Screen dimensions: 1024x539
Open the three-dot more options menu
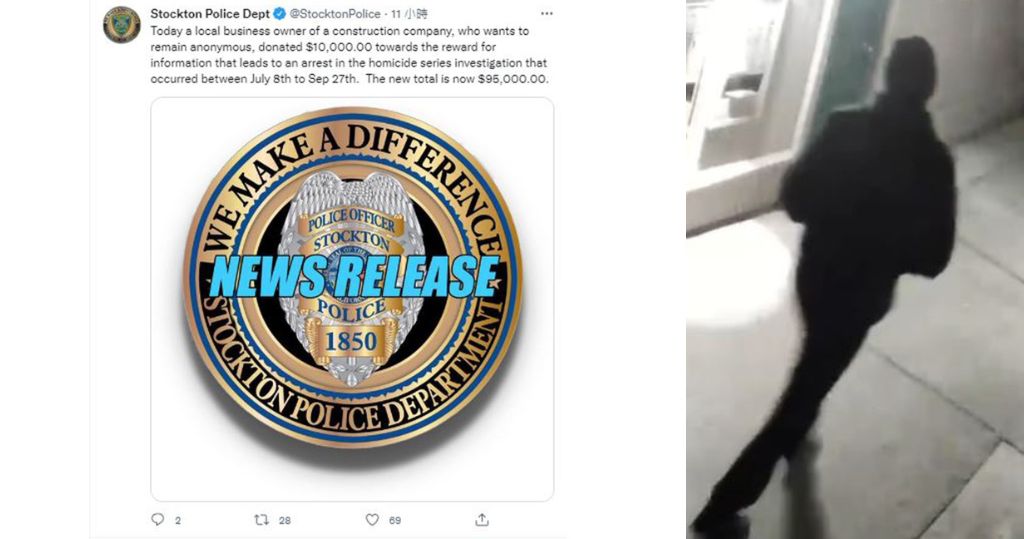547,14
